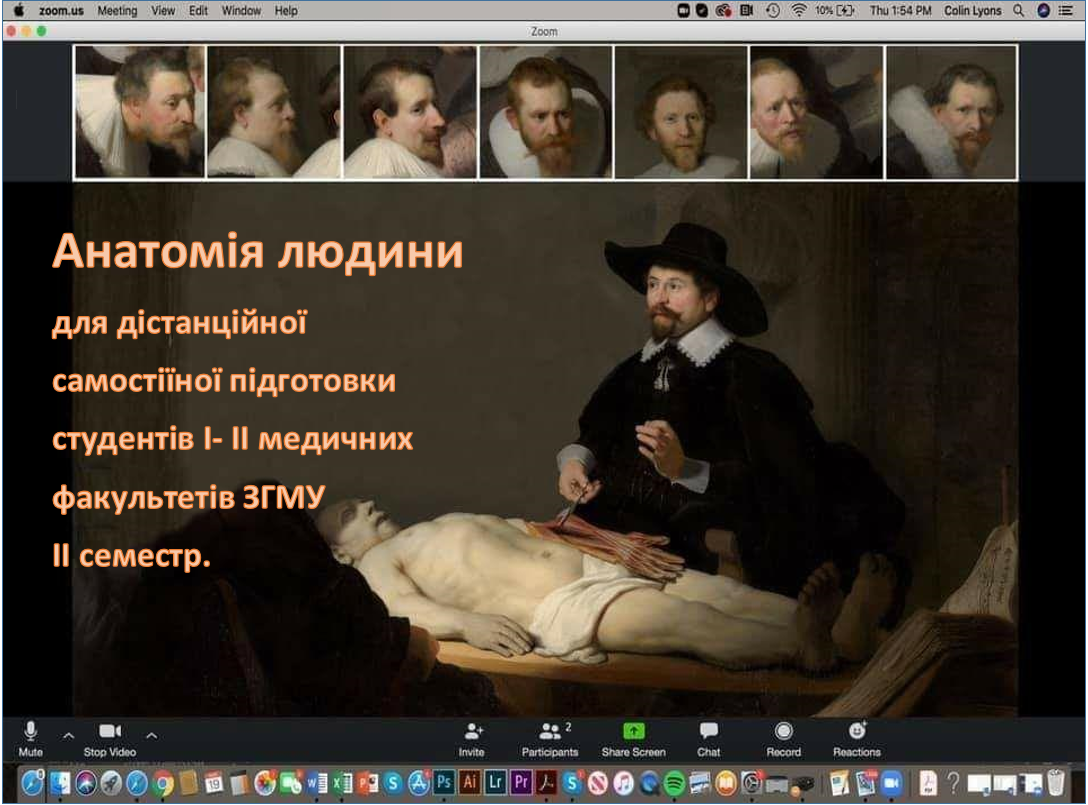Launch Lightroom from the Dock
1088x805 pixels.
[495, 783]
